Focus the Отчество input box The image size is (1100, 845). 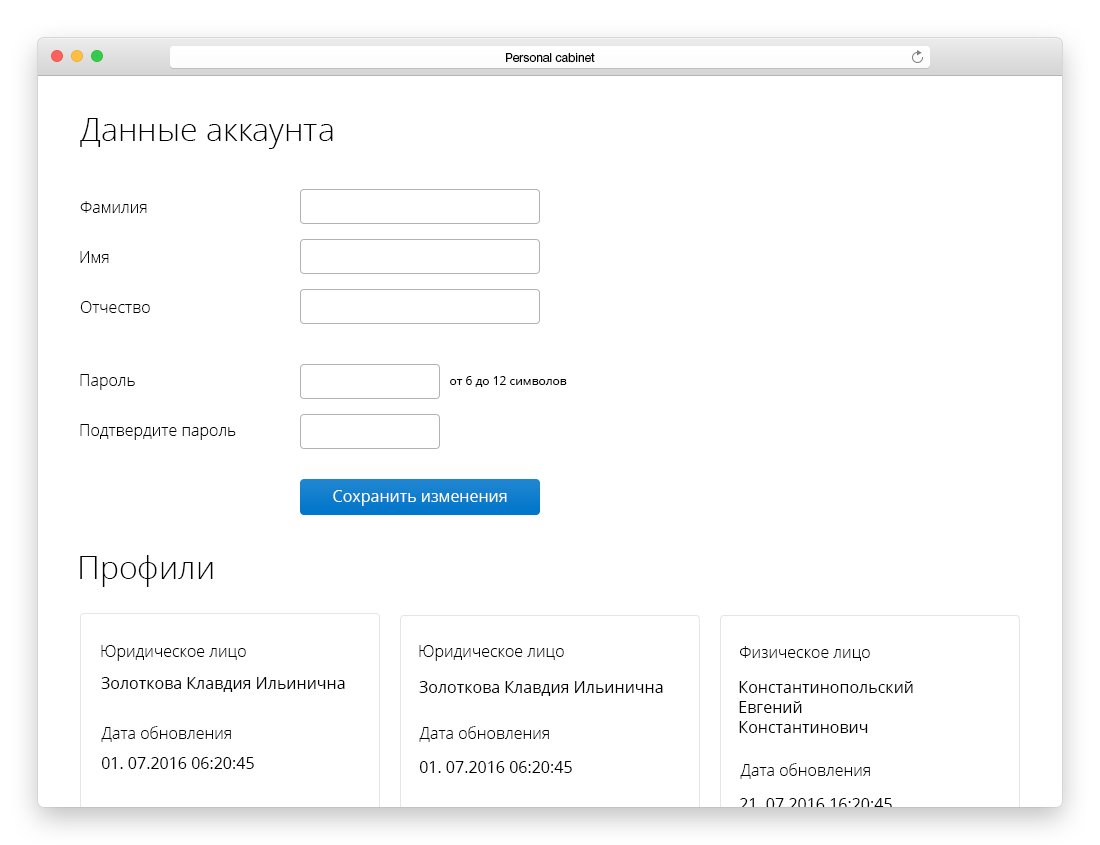point(419,307)
